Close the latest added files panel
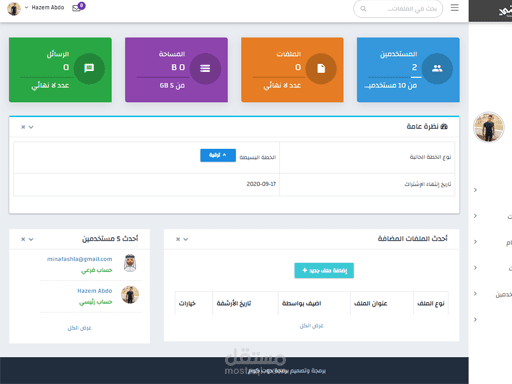512x384 pixels. [x=178, y=239]
